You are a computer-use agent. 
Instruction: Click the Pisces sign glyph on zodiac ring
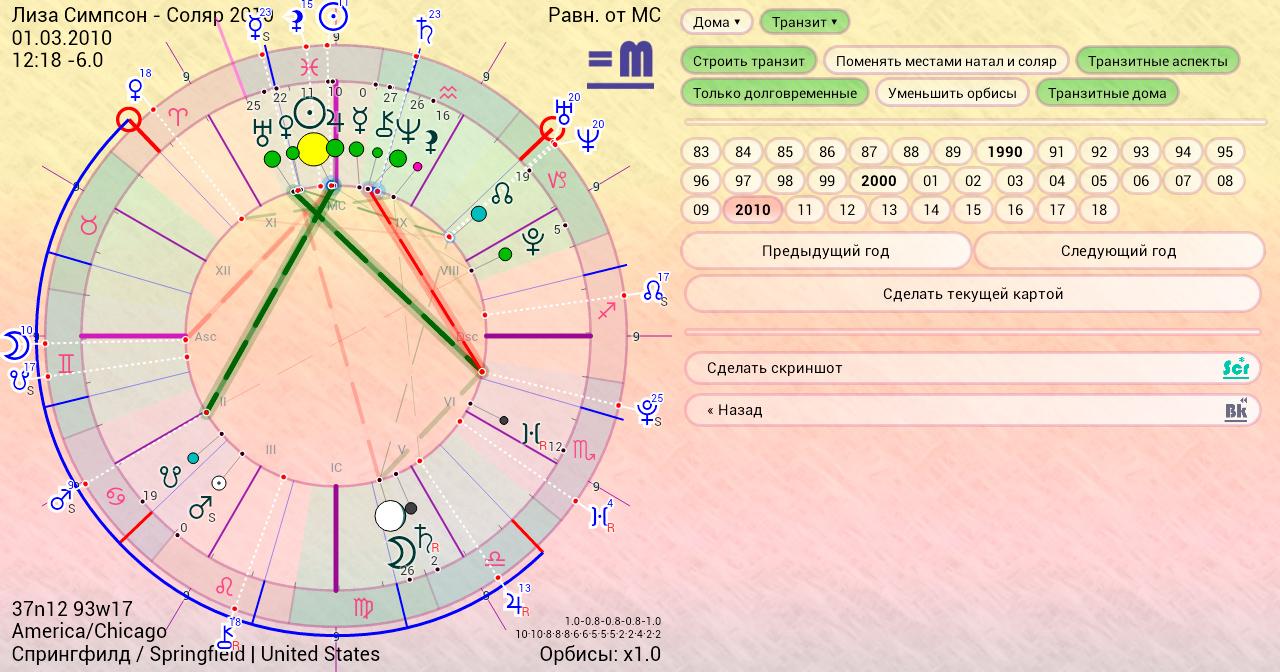312,66
